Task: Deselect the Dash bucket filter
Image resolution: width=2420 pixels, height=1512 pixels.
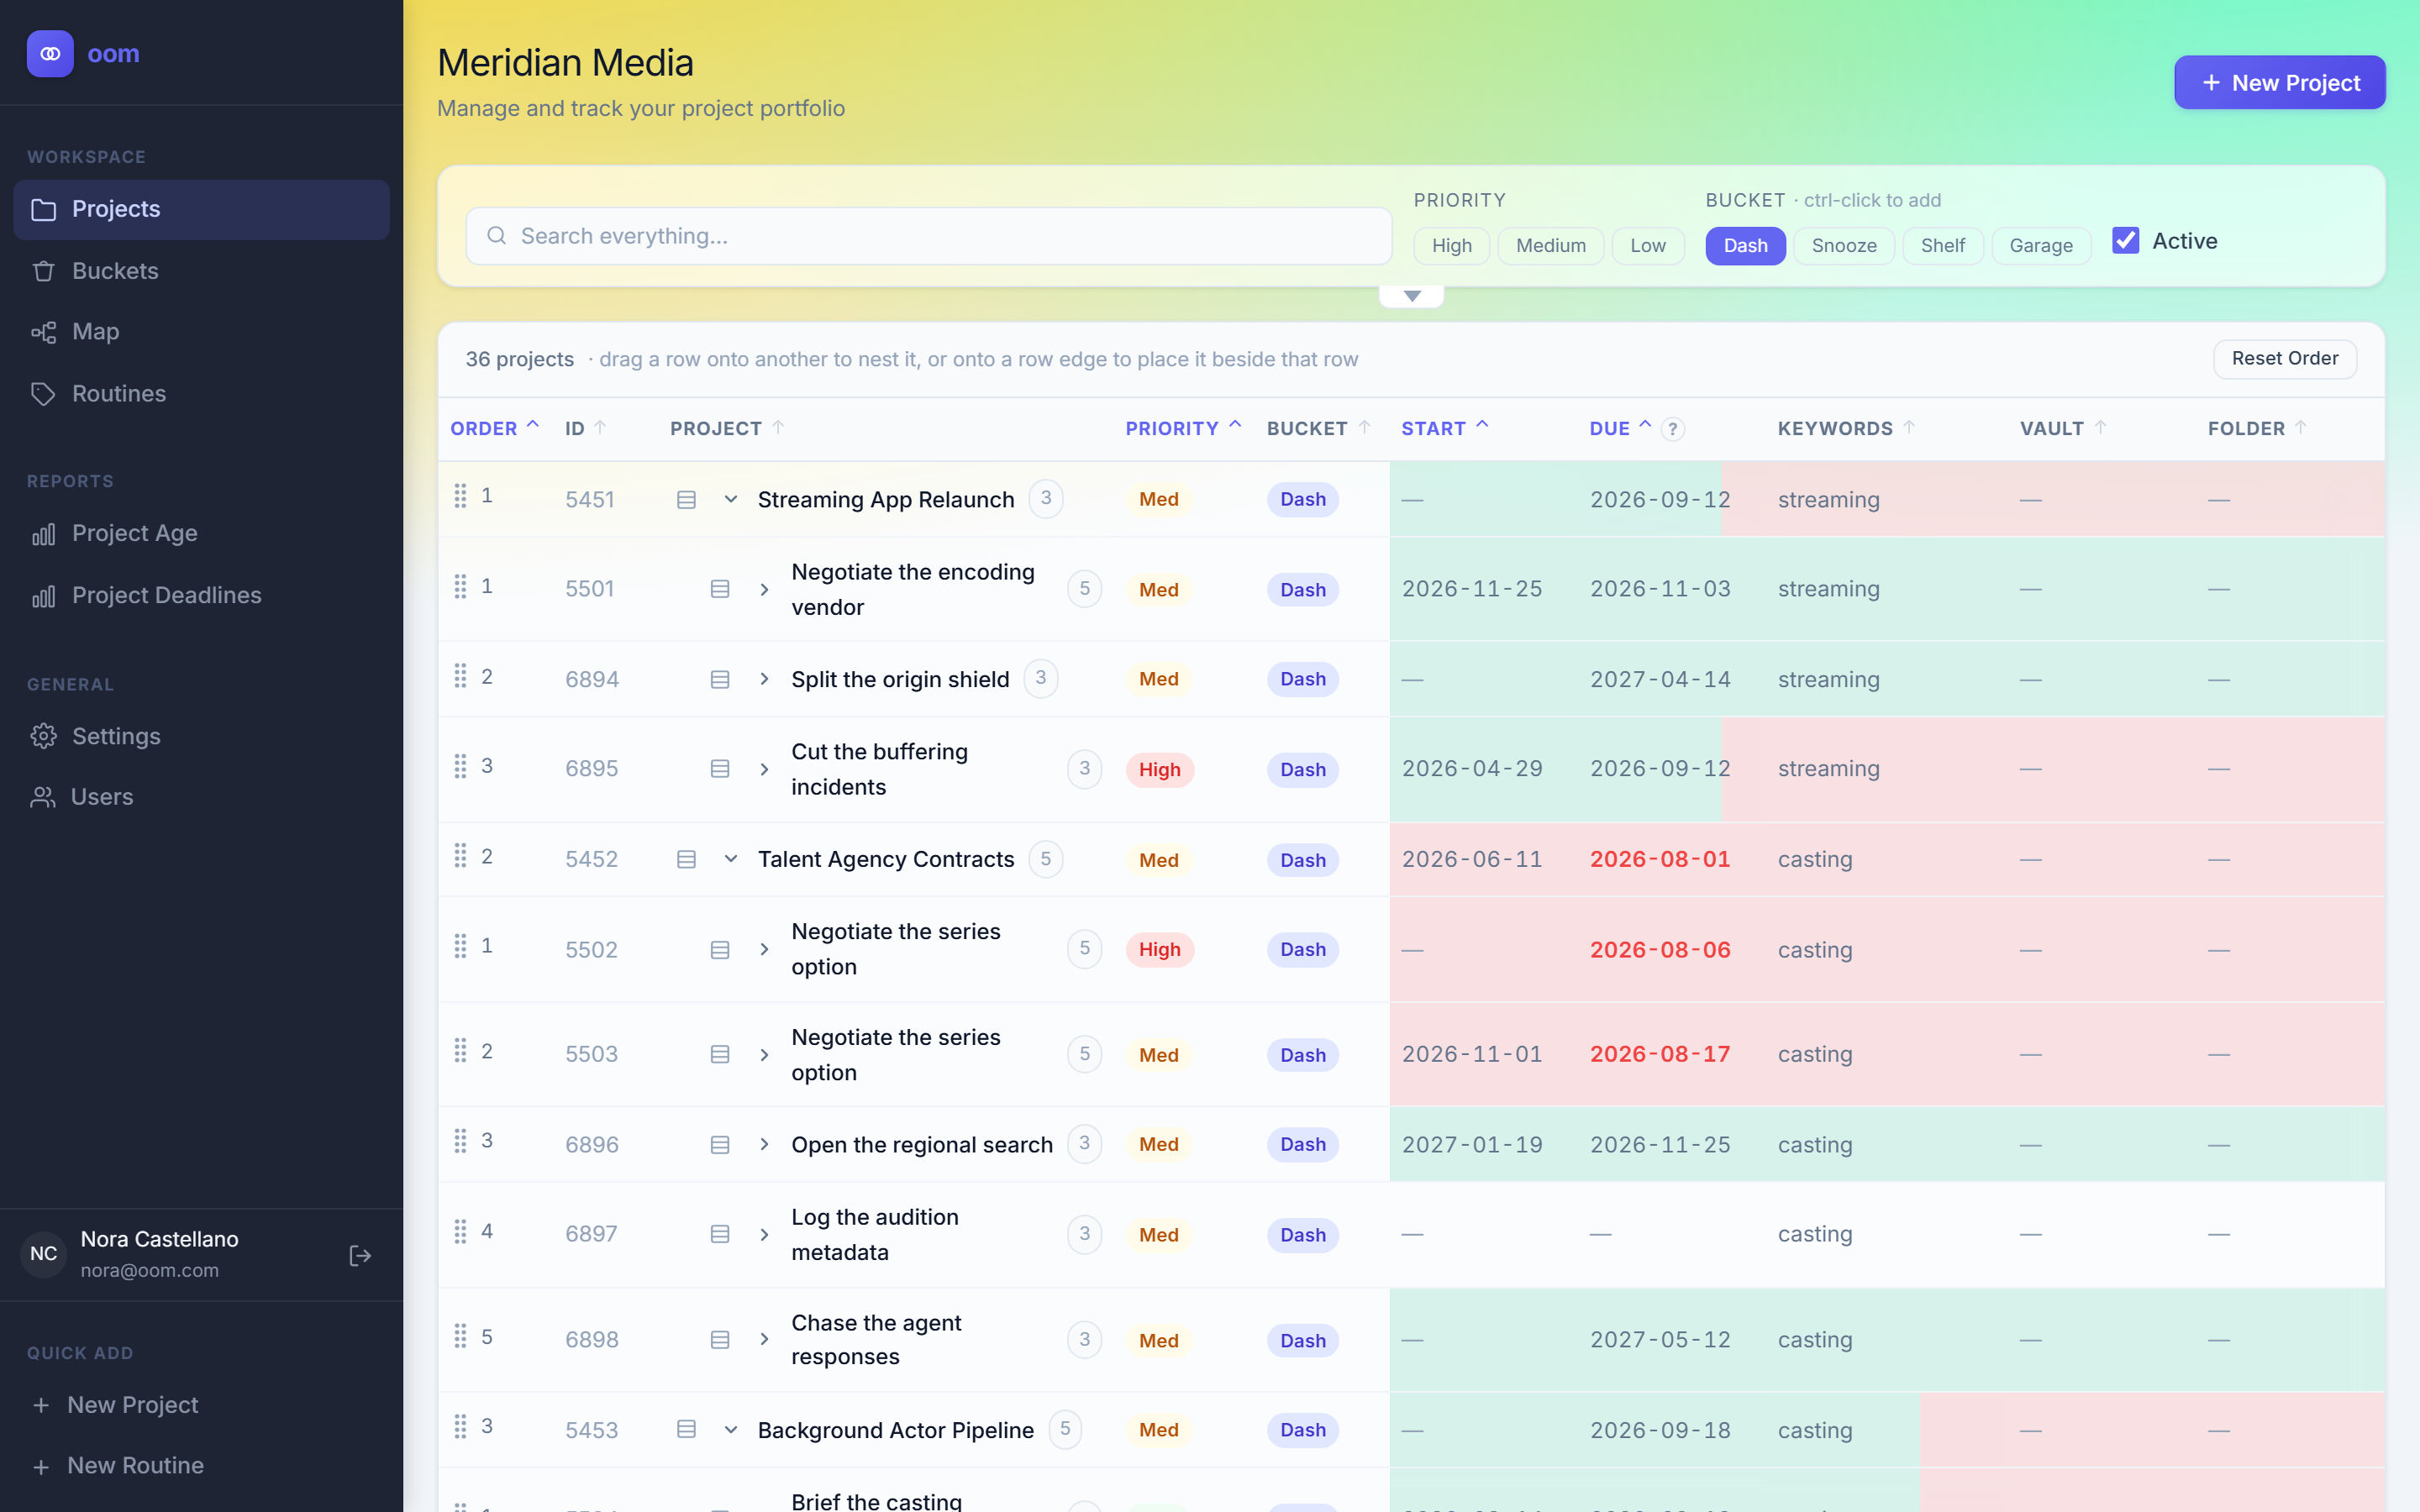Action: click(1746, 245)
